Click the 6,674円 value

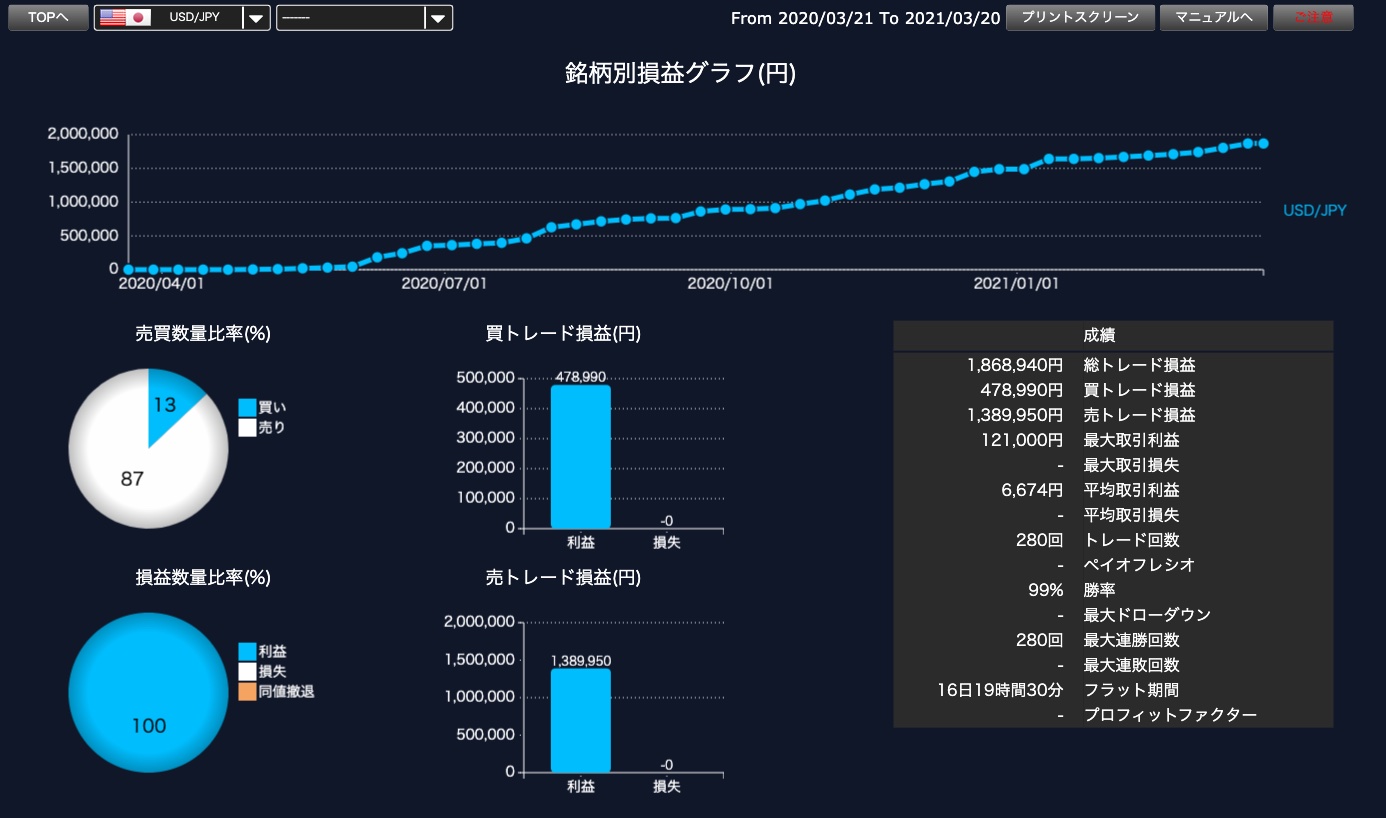click(1033, 490)
